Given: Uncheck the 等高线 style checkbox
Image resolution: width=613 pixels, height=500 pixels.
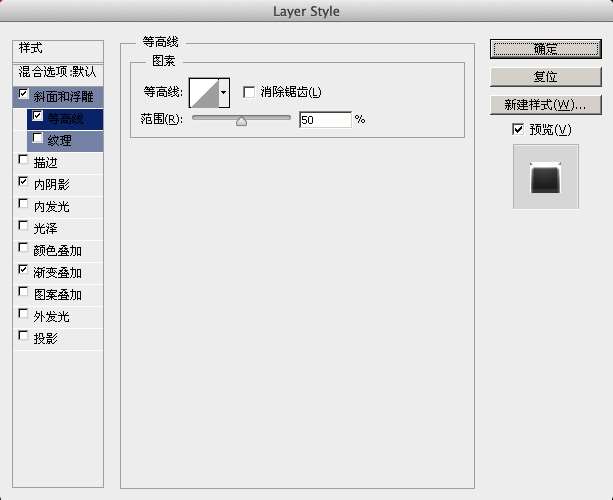Looking at the screenshot, I should coord(38,116).
